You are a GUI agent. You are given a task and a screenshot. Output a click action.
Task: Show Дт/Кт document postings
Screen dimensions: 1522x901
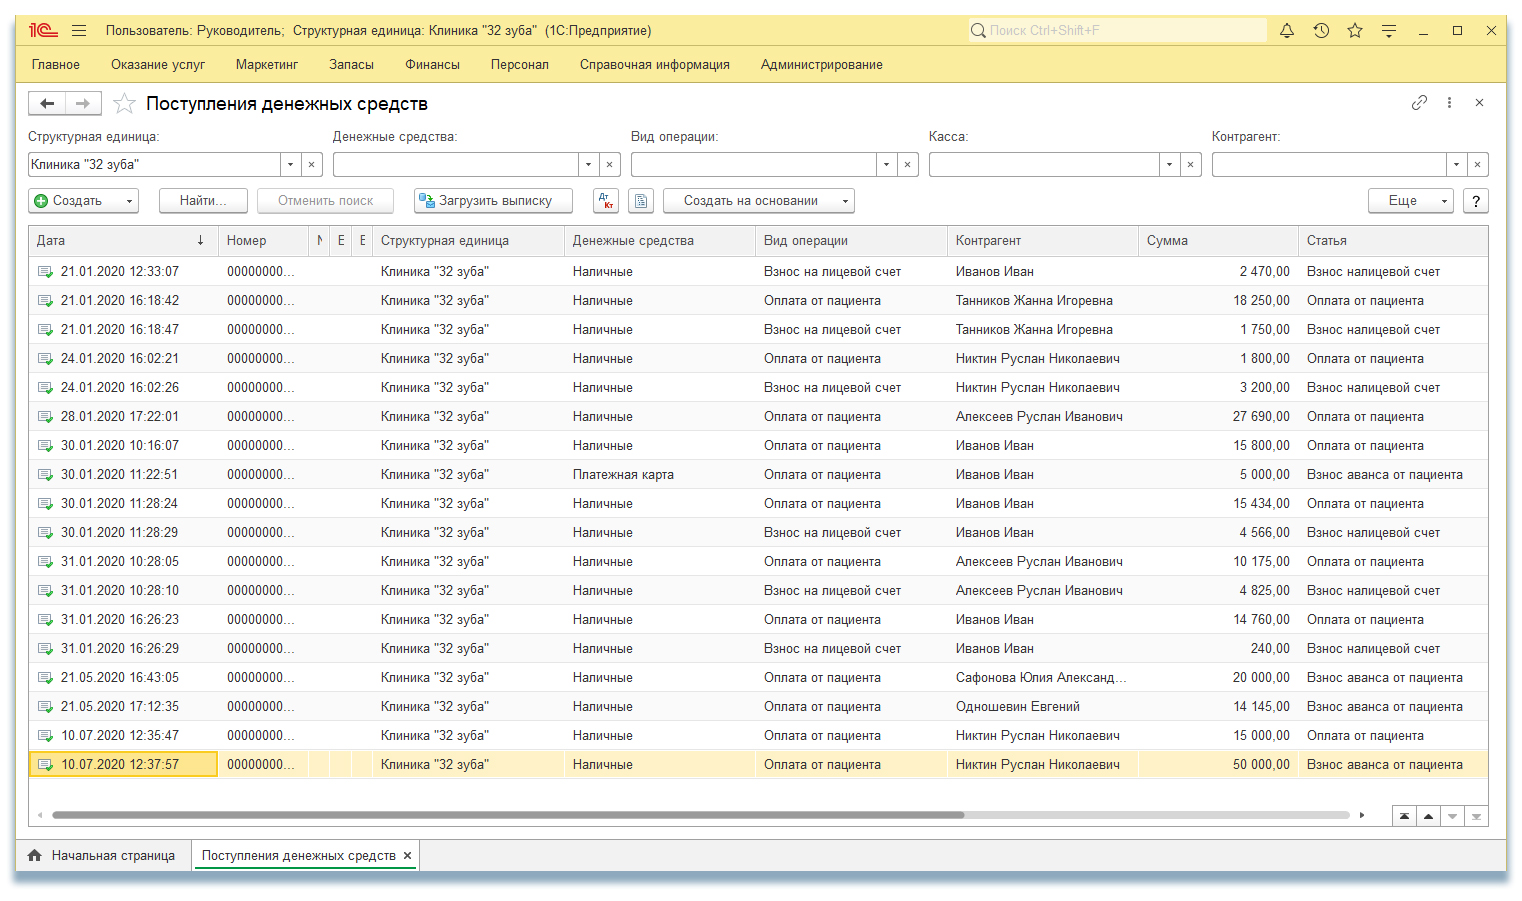(606, 201)
